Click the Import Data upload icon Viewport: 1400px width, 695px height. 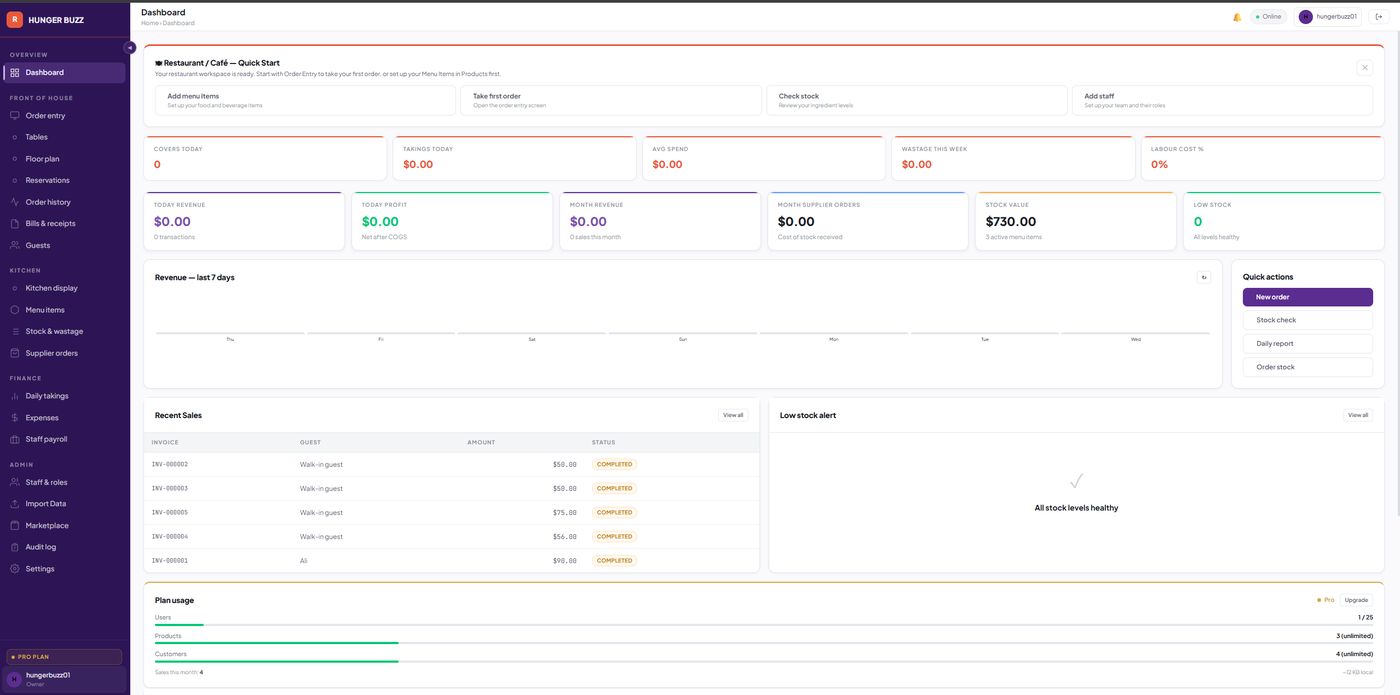click(15, 503)
